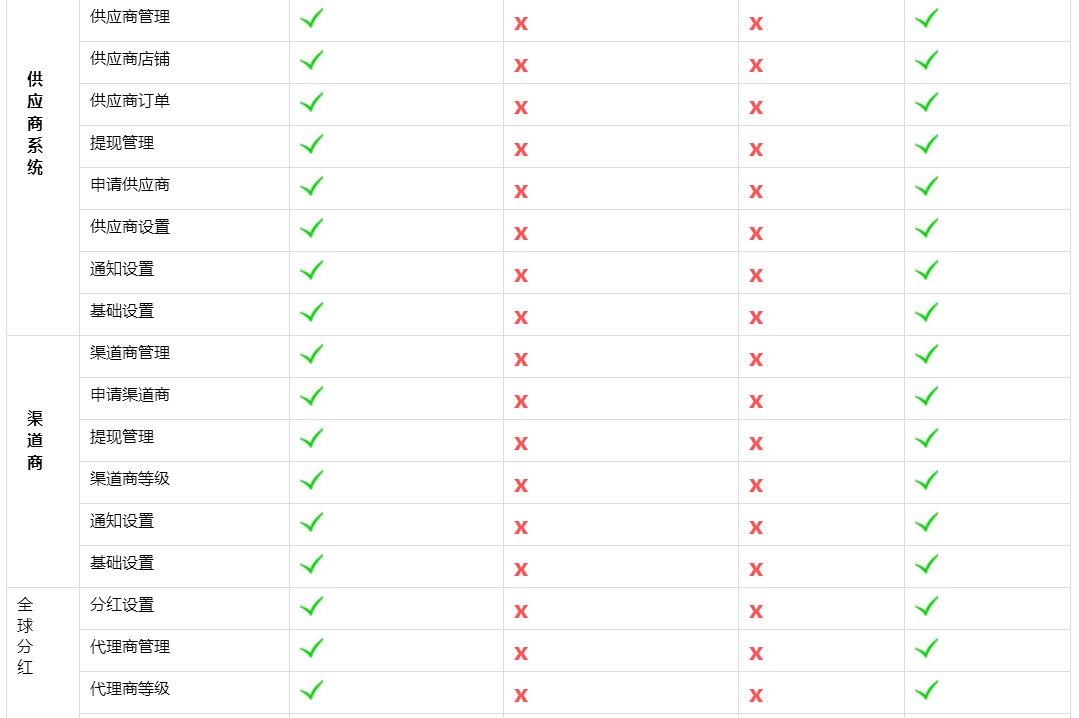
Task: Click the first red X in the 申请渠道商 row
Action: point(521,401)
